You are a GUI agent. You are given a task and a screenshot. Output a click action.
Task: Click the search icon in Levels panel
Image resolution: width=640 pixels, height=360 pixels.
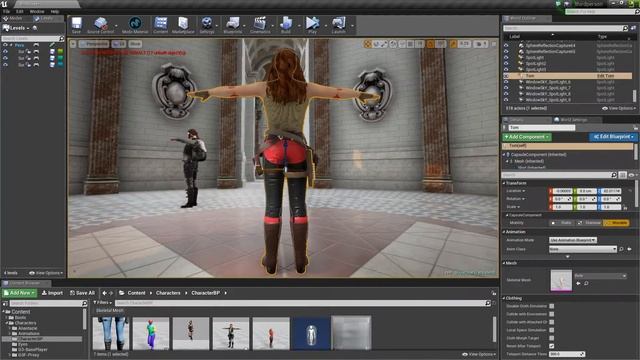coord(62,38)
